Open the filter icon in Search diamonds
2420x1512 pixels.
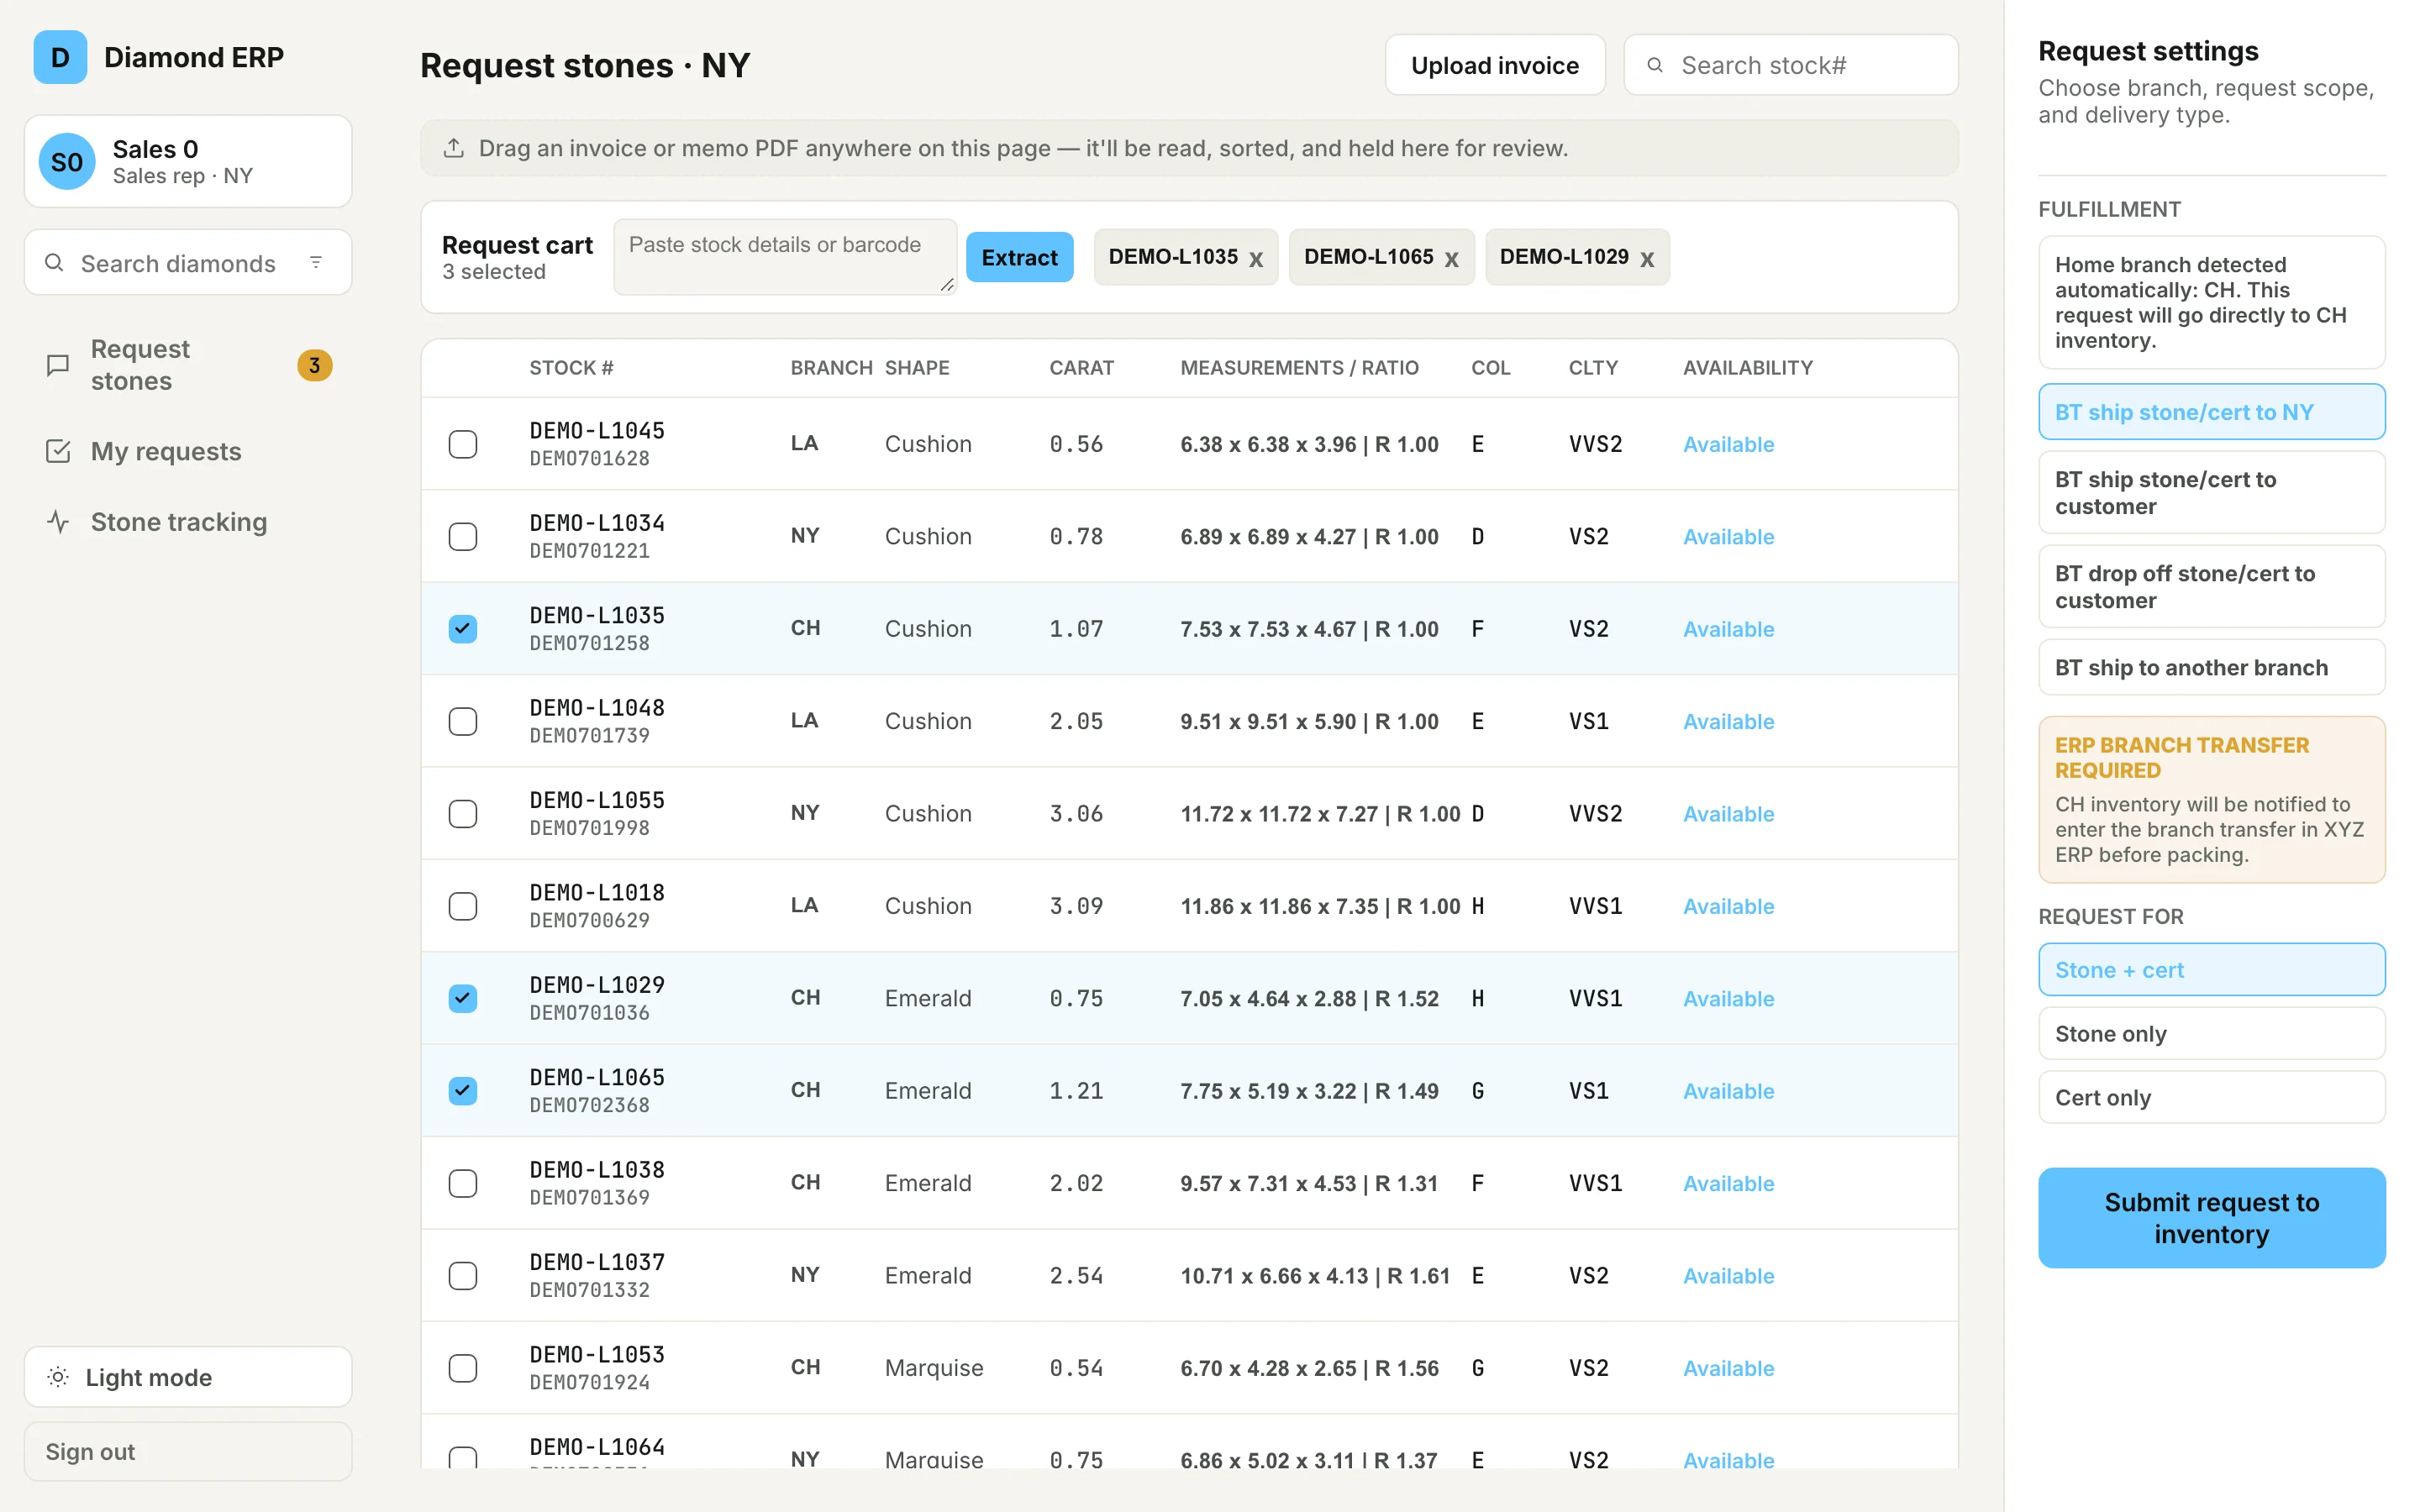[x=316, y=262]
